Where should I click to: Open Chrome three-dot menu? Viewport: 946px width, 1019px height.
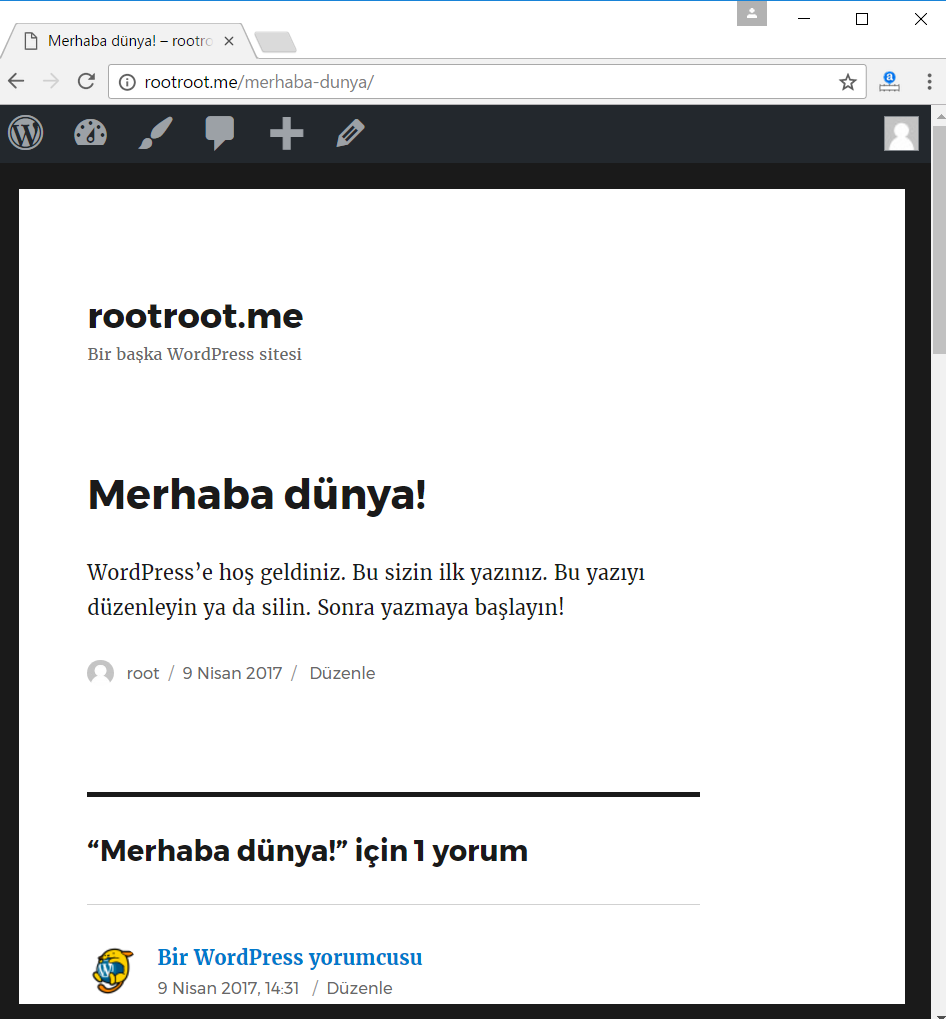[929, 81]
